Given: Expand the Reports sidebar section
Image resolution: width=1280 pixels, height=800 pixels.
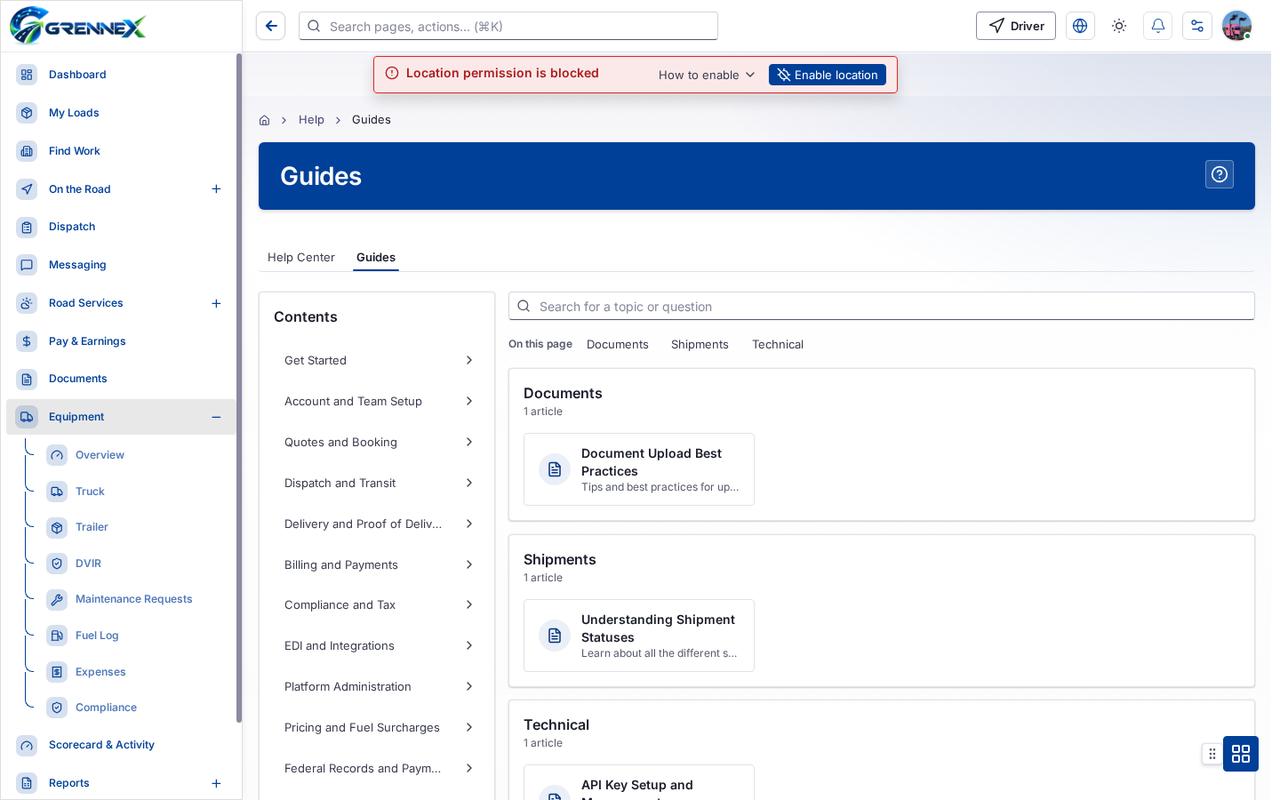Looking at the screenshot, I should click(216, 783).
